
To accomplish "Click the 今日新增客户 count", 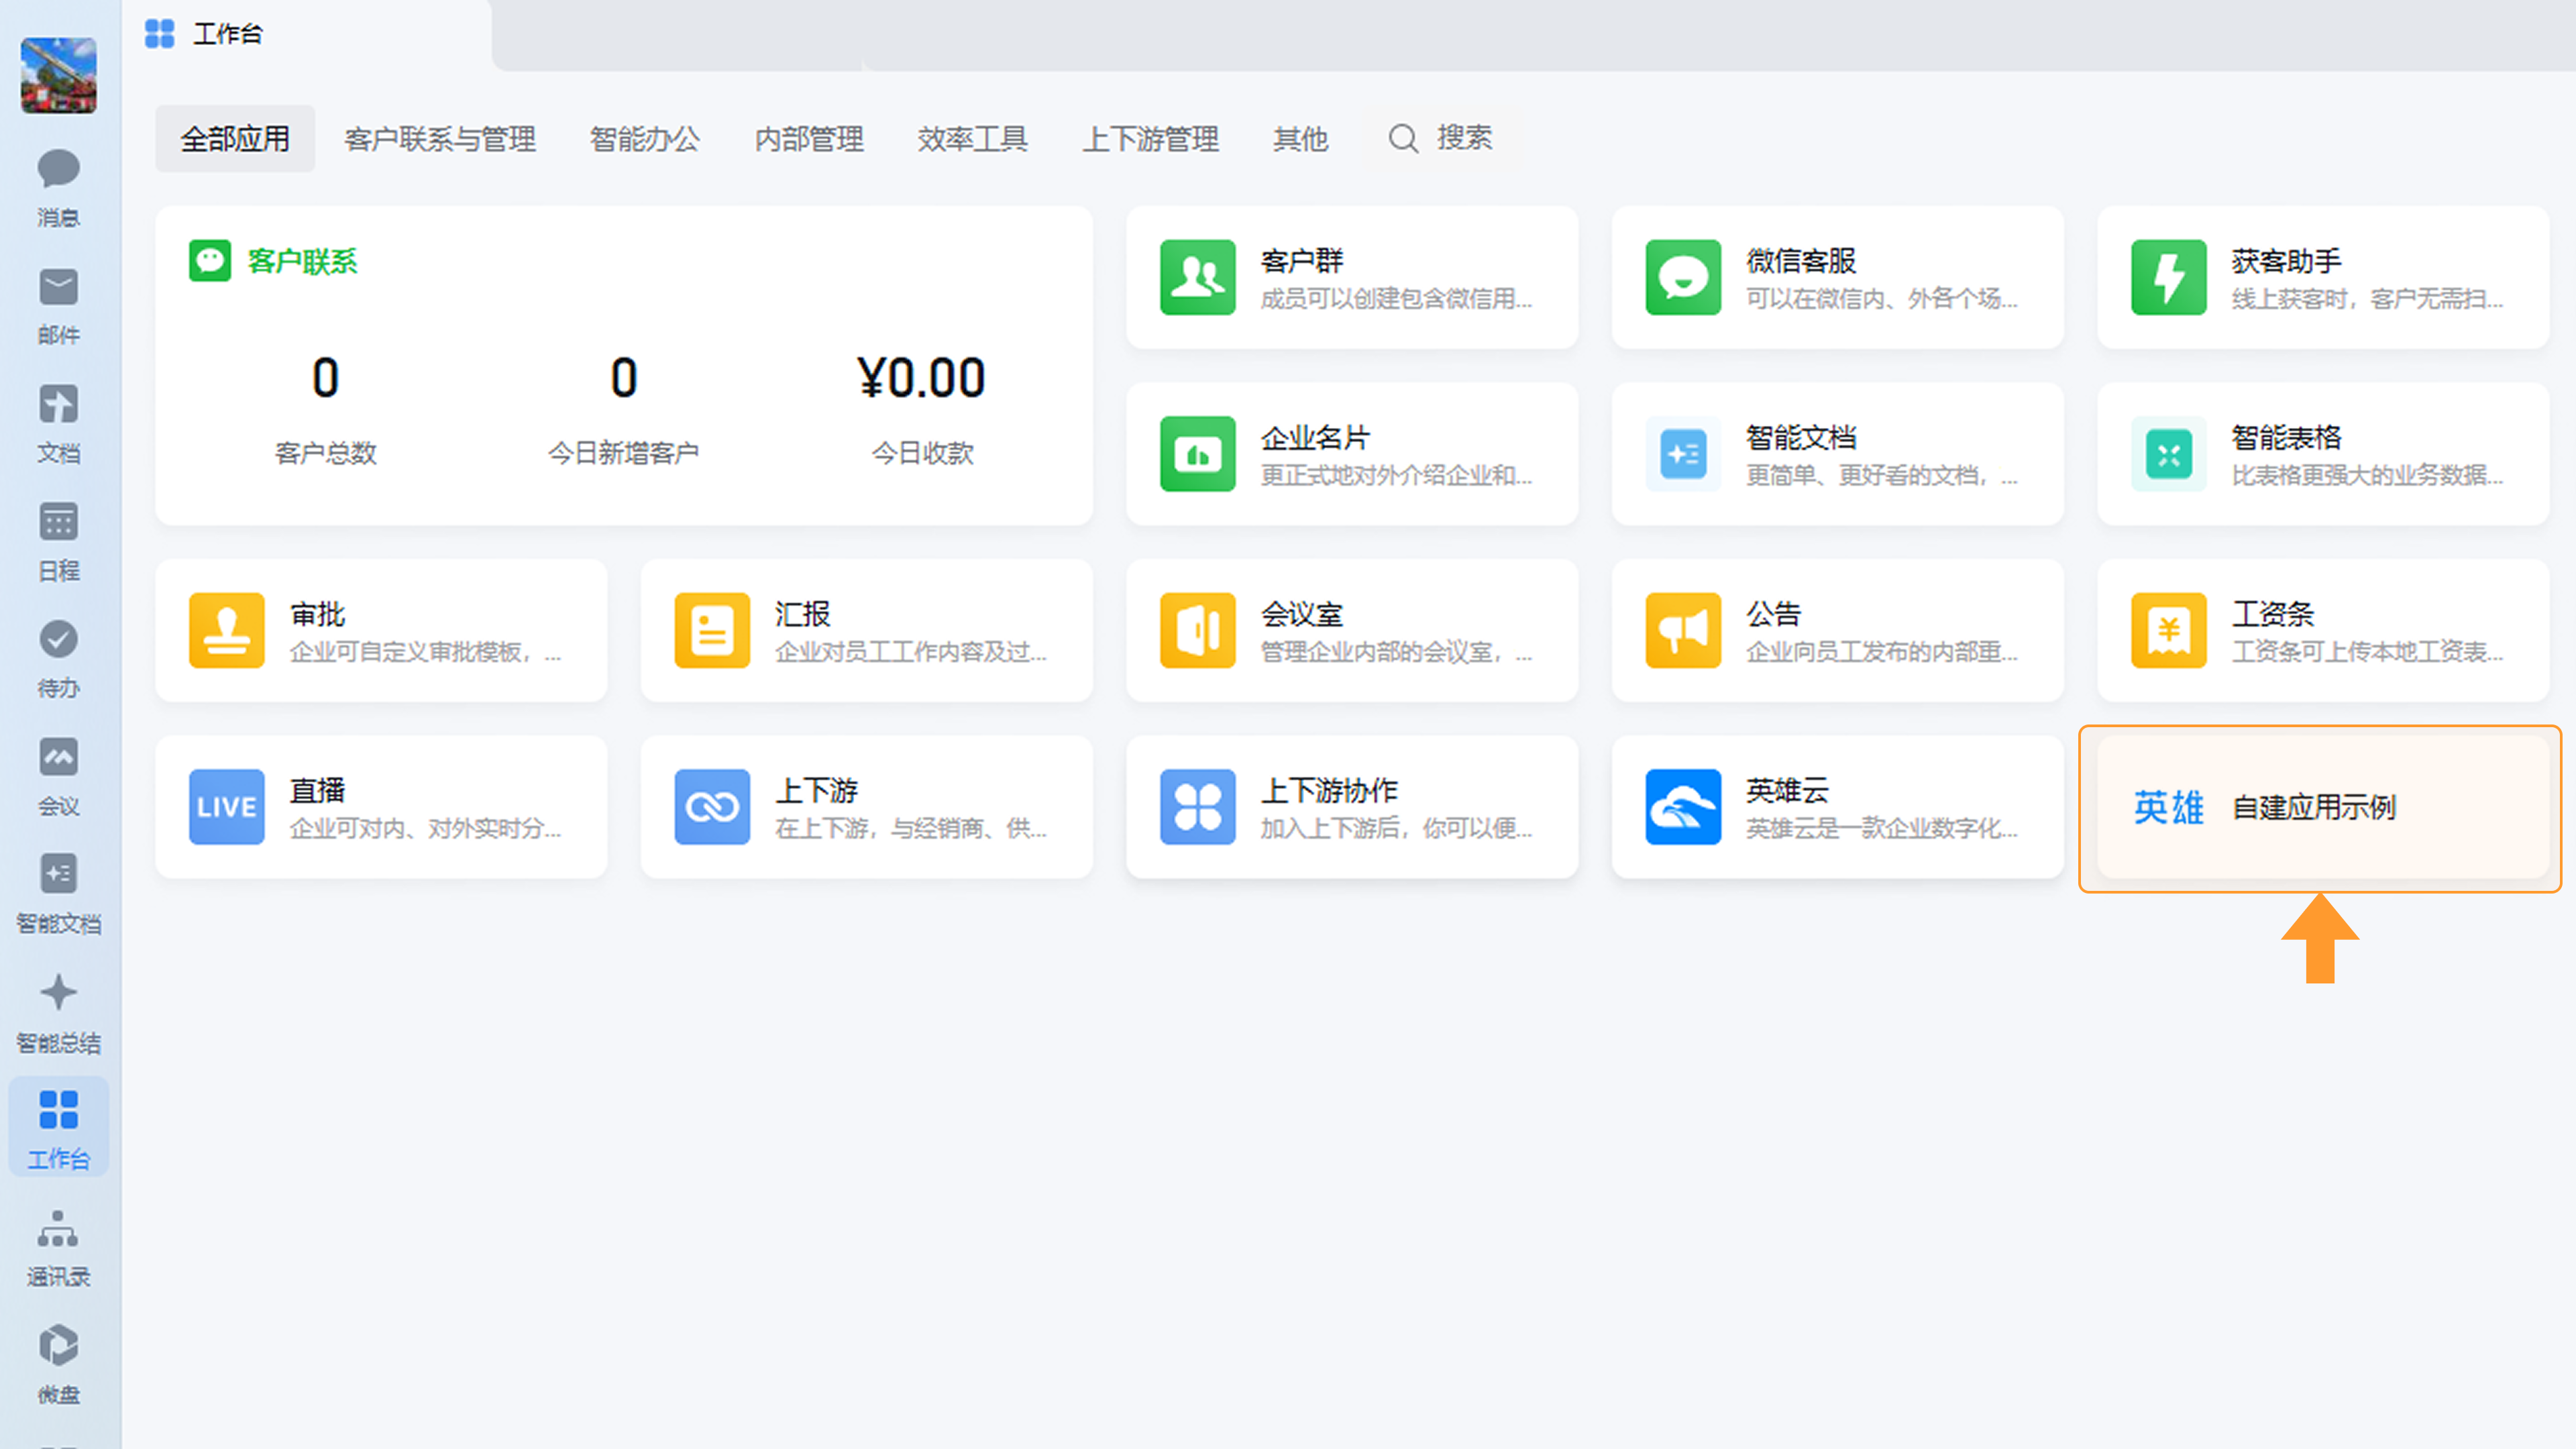I will [623, 378].
